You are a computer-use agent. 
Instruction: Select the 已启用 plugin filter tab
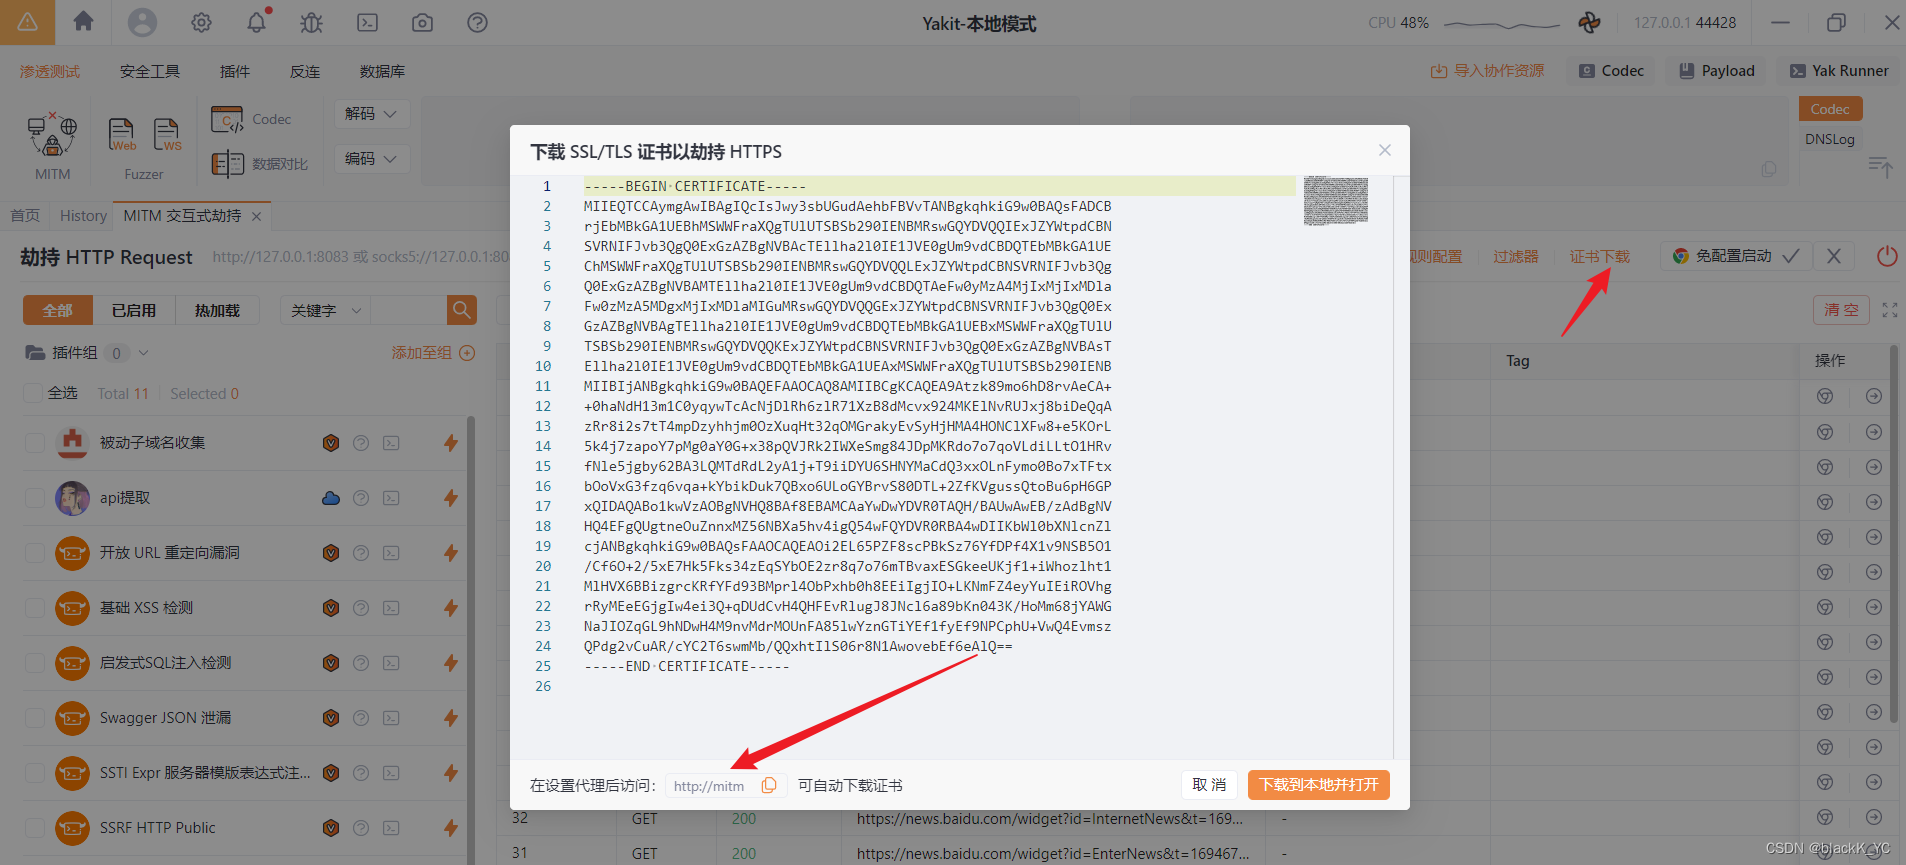click(134, 310)
